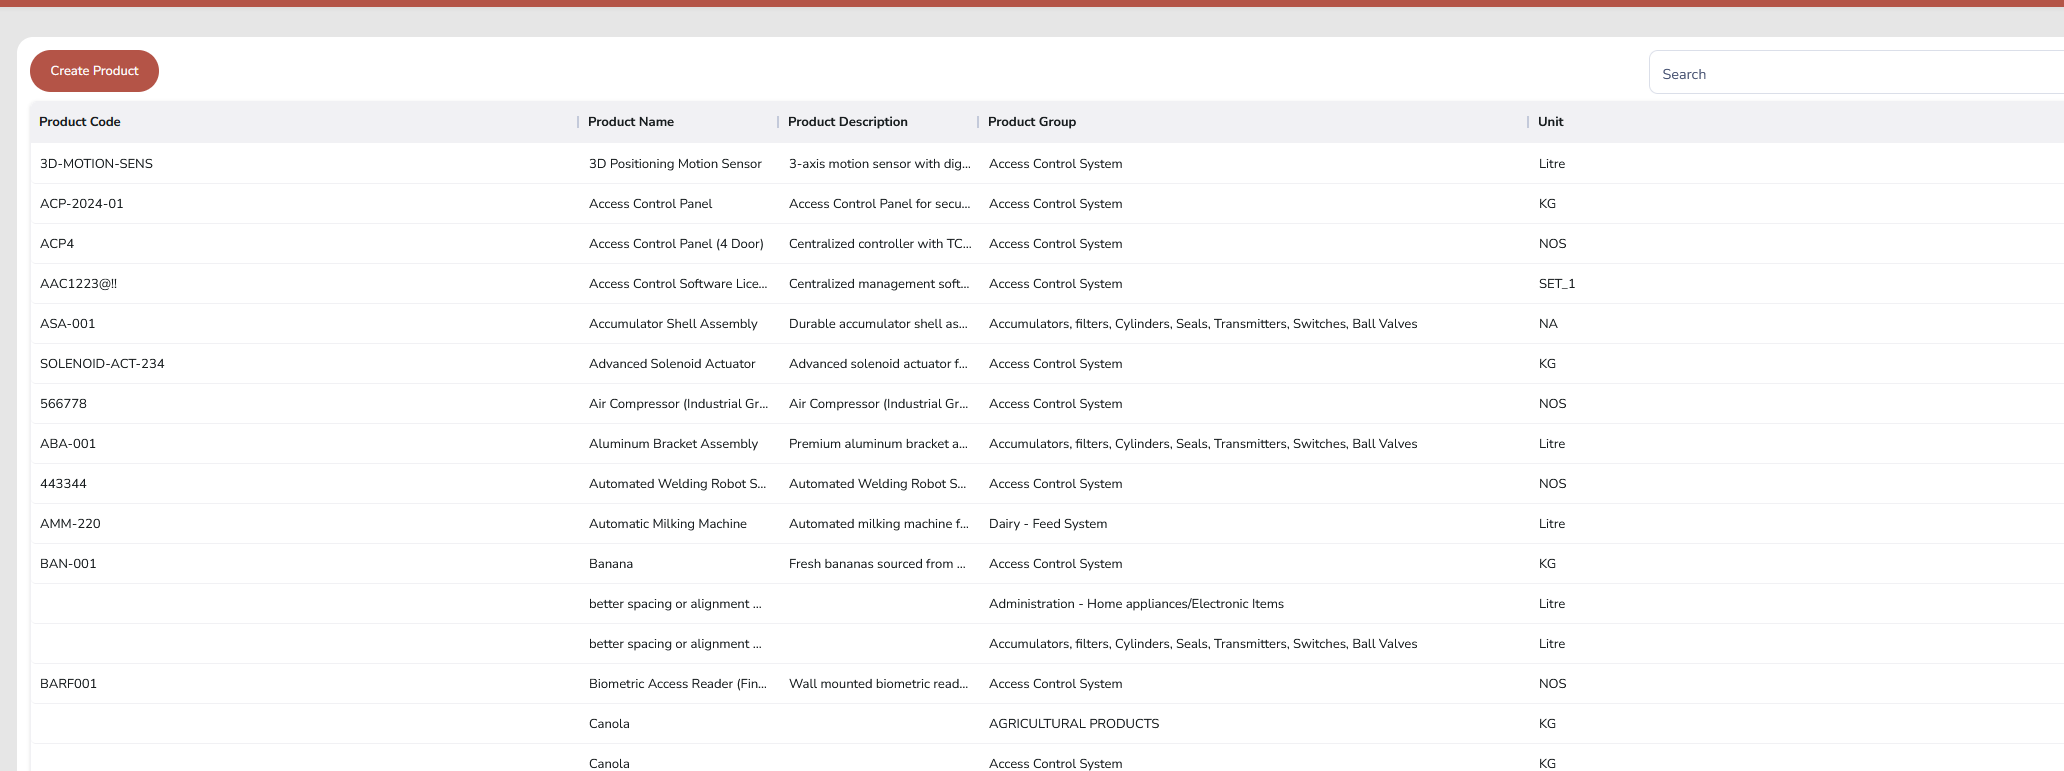Click the AAC1223@!! product code

78,284
